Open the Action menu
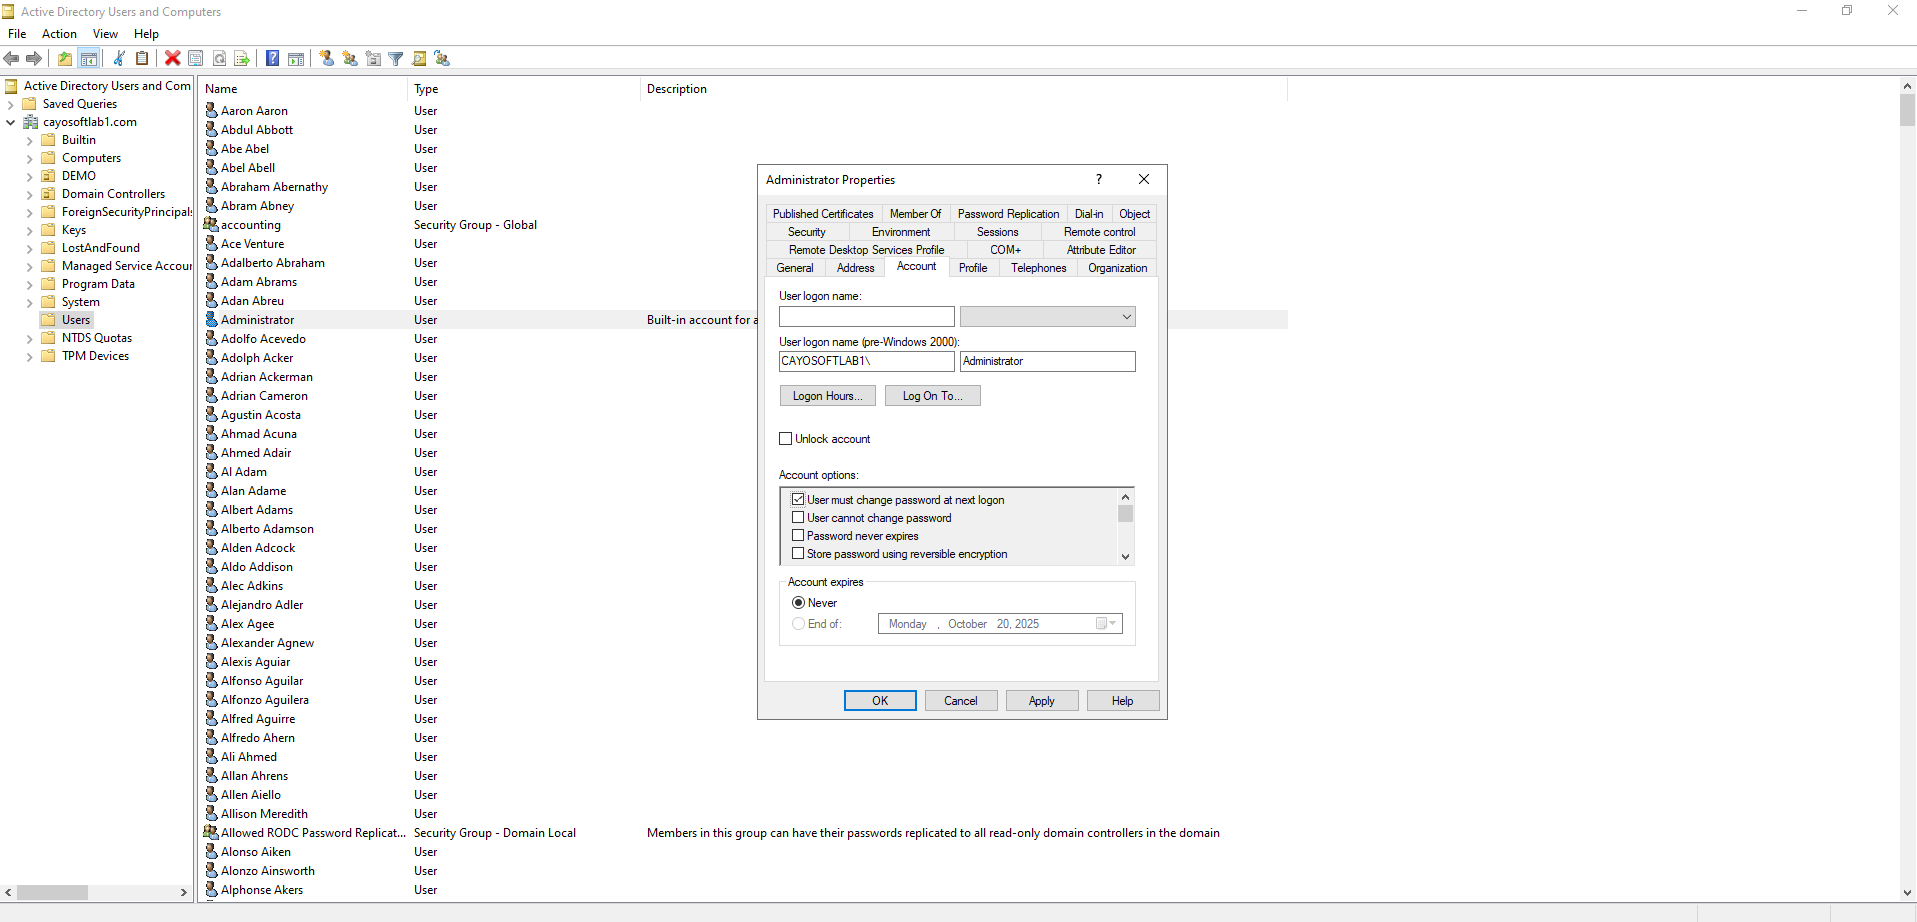 (x=59, y=34)
